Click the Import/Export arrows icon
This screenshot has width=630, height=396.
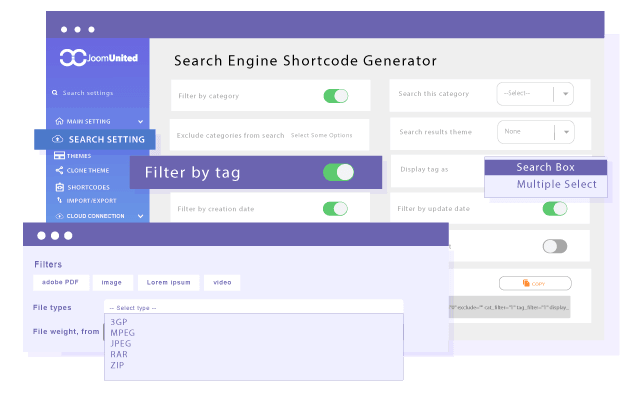(x=59, y=200)
